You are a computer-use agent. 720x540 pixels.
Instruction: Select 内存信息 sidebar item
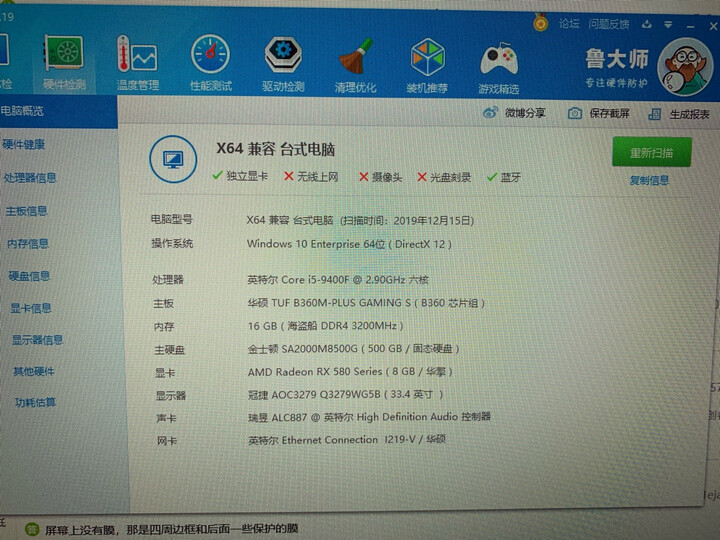pyautogui.click(x=28, y=243)
